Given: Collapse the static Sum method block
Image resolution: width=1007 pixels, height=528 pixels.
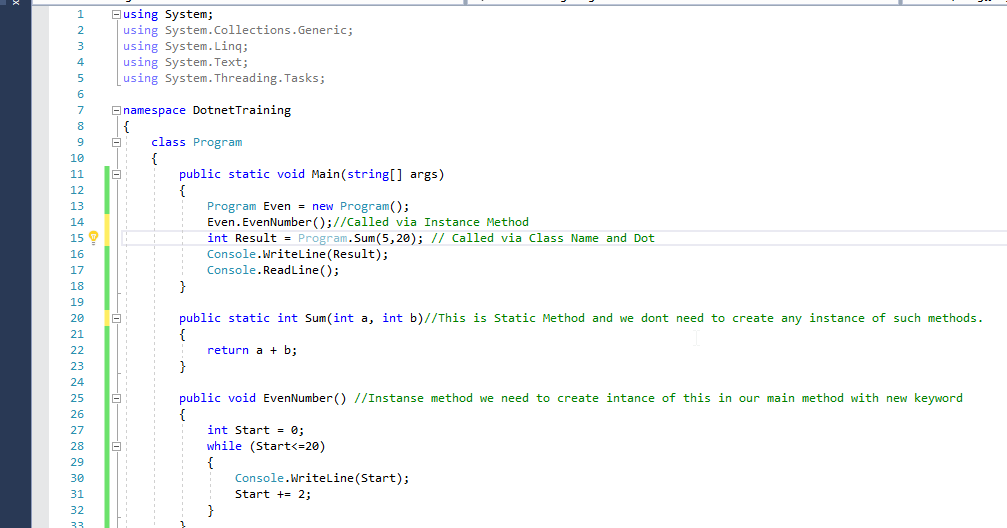Looking at the screenshot, I should pos(116,319).
